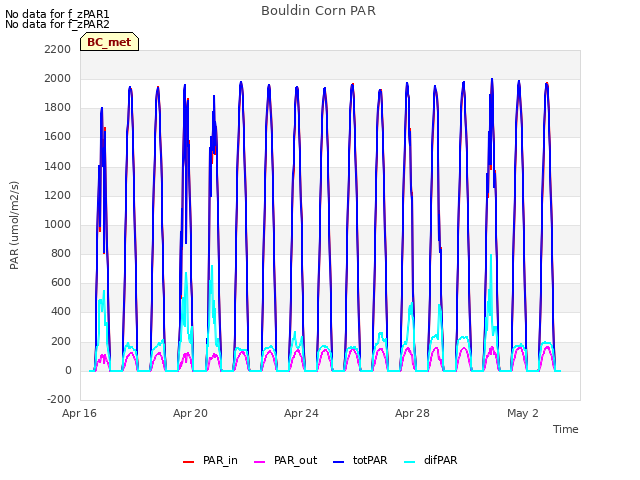
Task: Select the PAR_out legend label
Action: (296, 460)
